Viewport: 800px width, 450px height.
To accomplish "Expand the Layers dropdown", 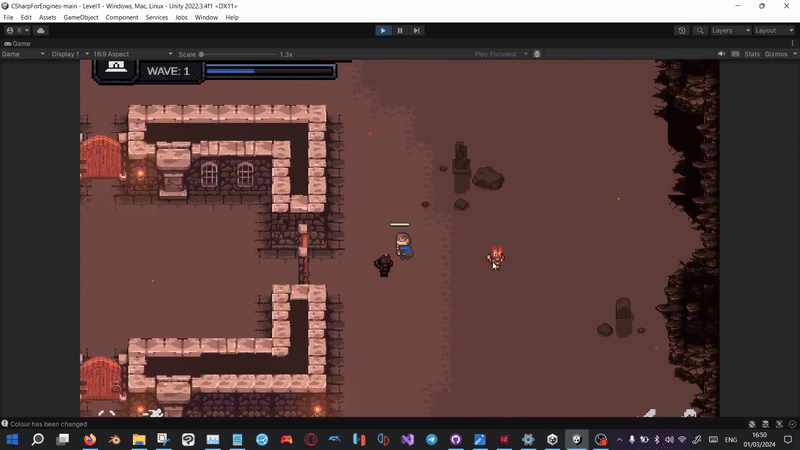I will pyautogui.click(x=729, y=30).
